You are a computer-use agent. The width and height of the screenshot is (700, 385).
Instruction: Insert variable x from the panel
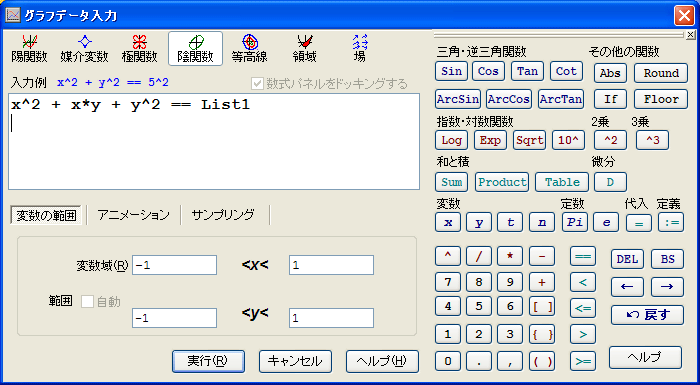click(448, 222)
